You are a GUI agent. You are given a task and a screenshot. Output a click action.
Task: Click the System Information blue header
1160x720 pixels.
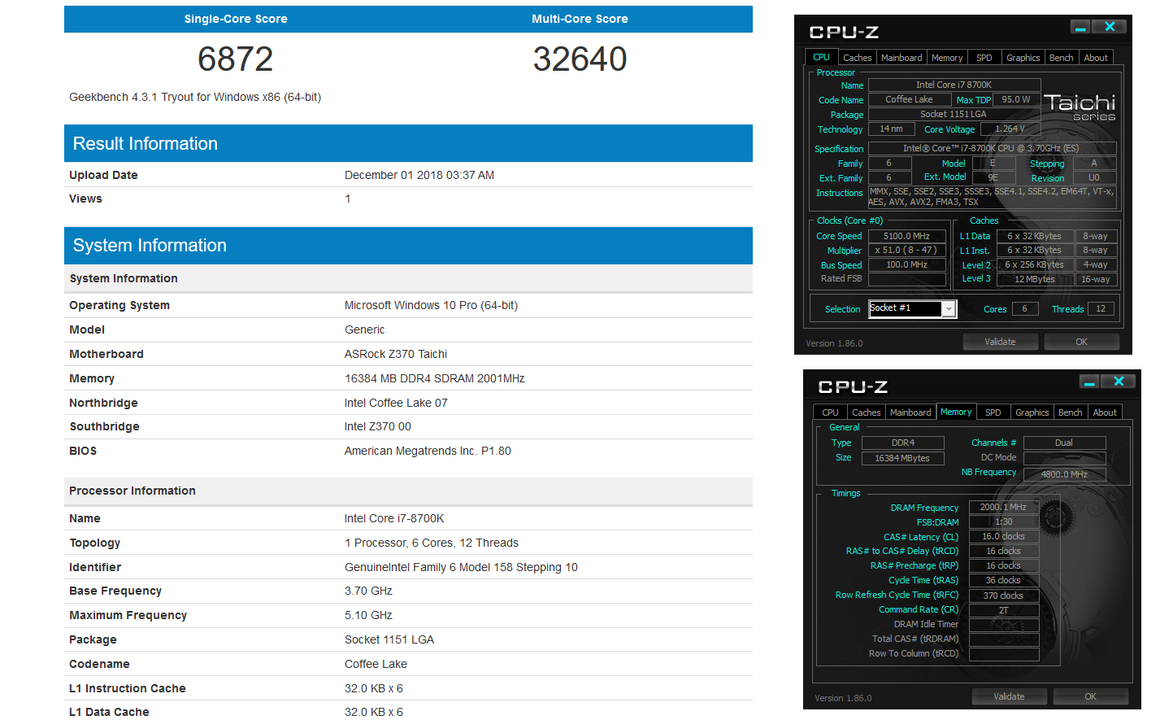(x=408, y=246)
